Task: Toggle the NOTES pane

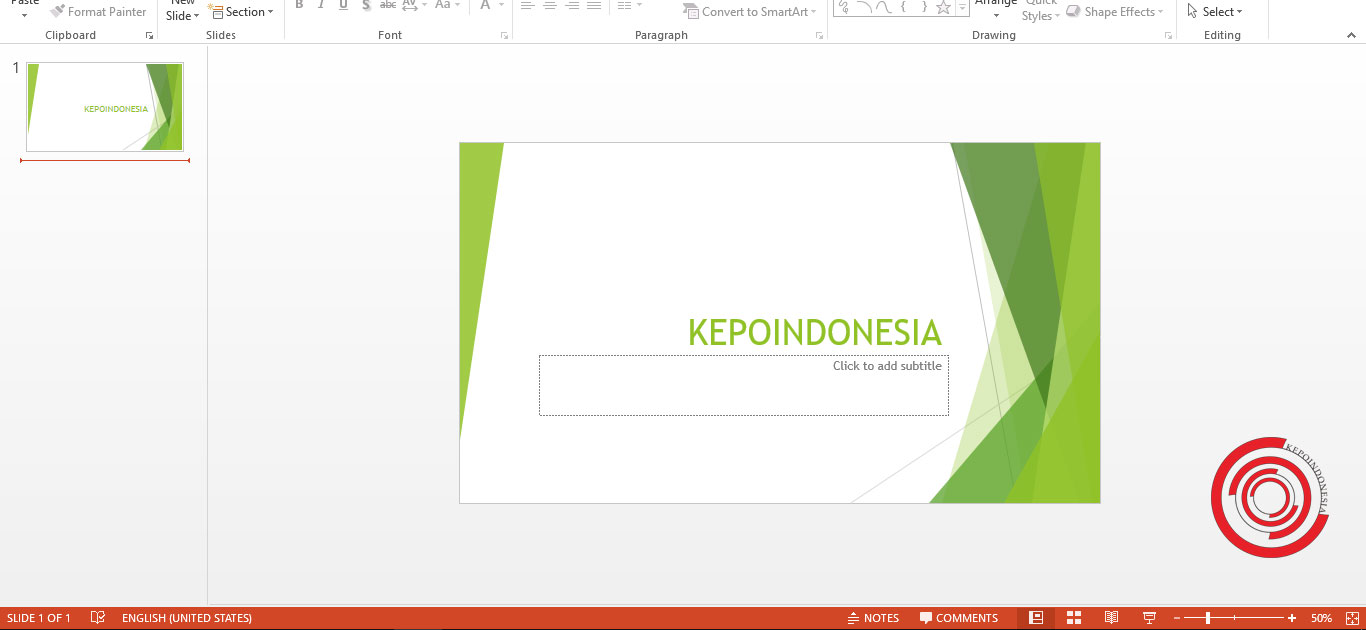Action: 873,618
